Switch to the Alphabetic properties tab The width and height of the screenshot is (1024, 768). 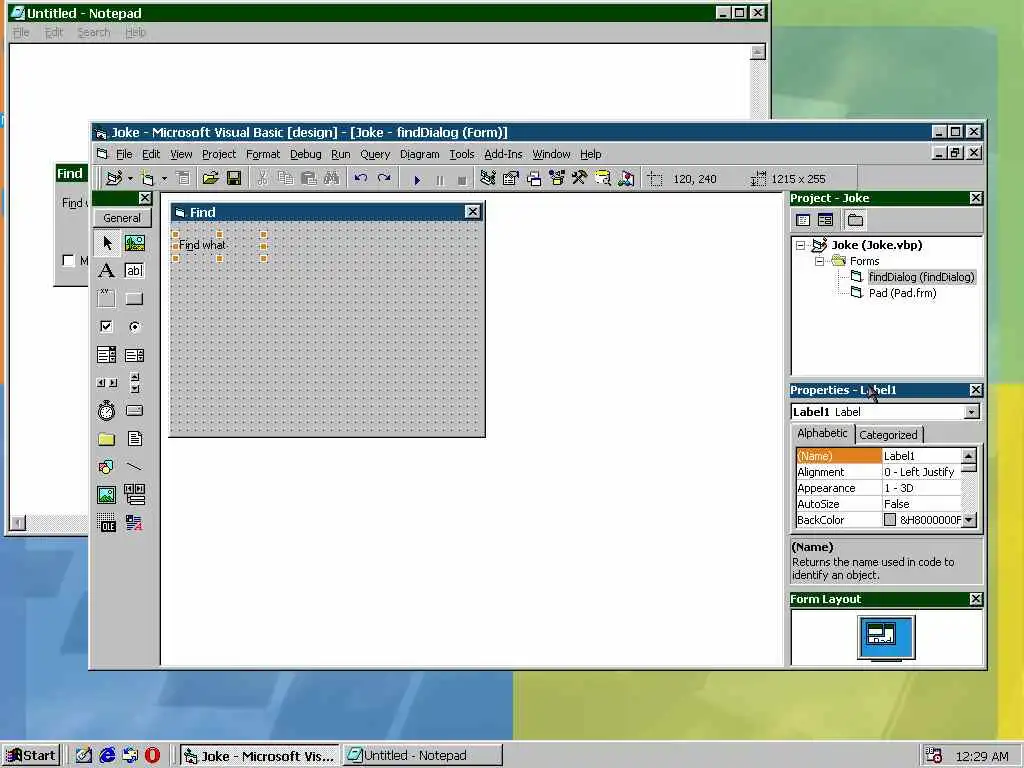(822, 434)
